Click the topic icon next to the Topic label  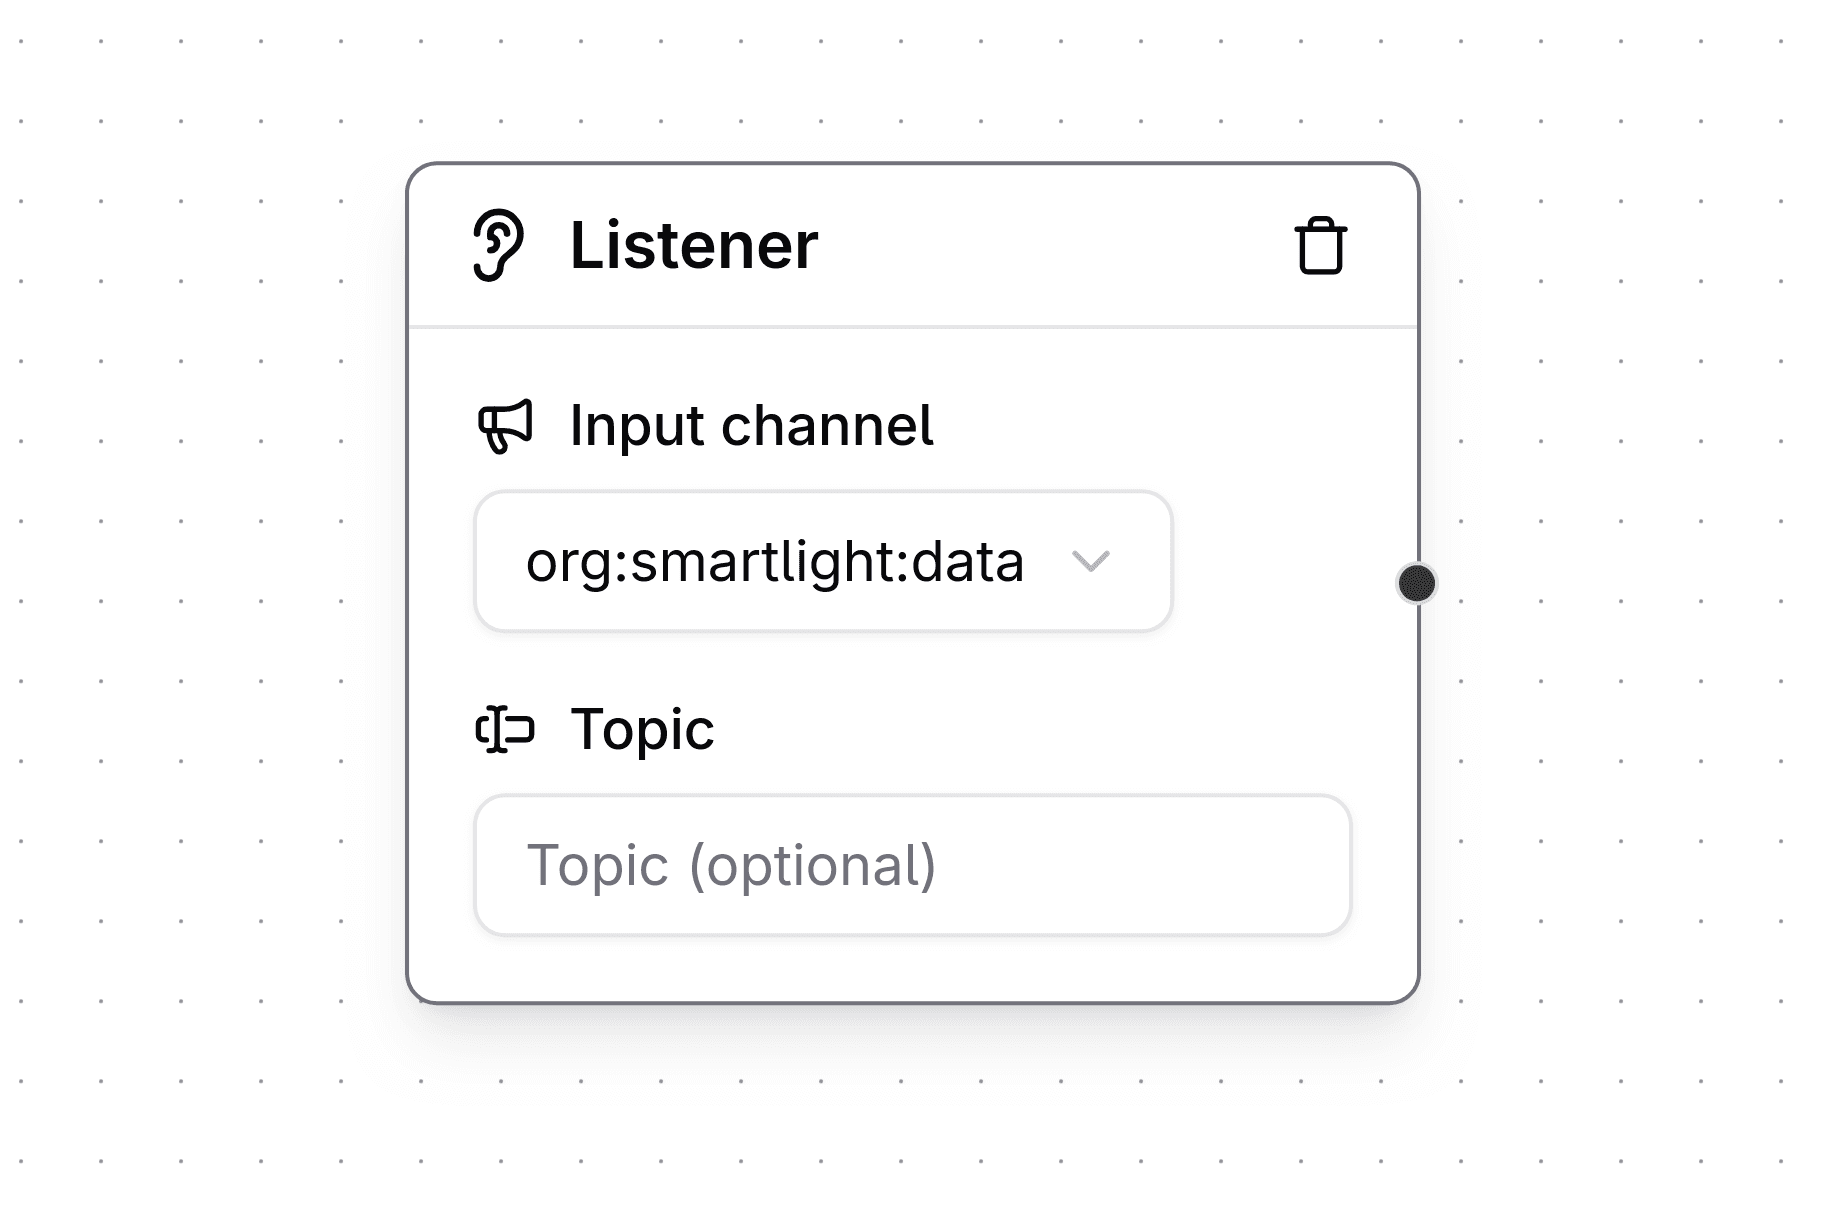click(x=506, y=731)
